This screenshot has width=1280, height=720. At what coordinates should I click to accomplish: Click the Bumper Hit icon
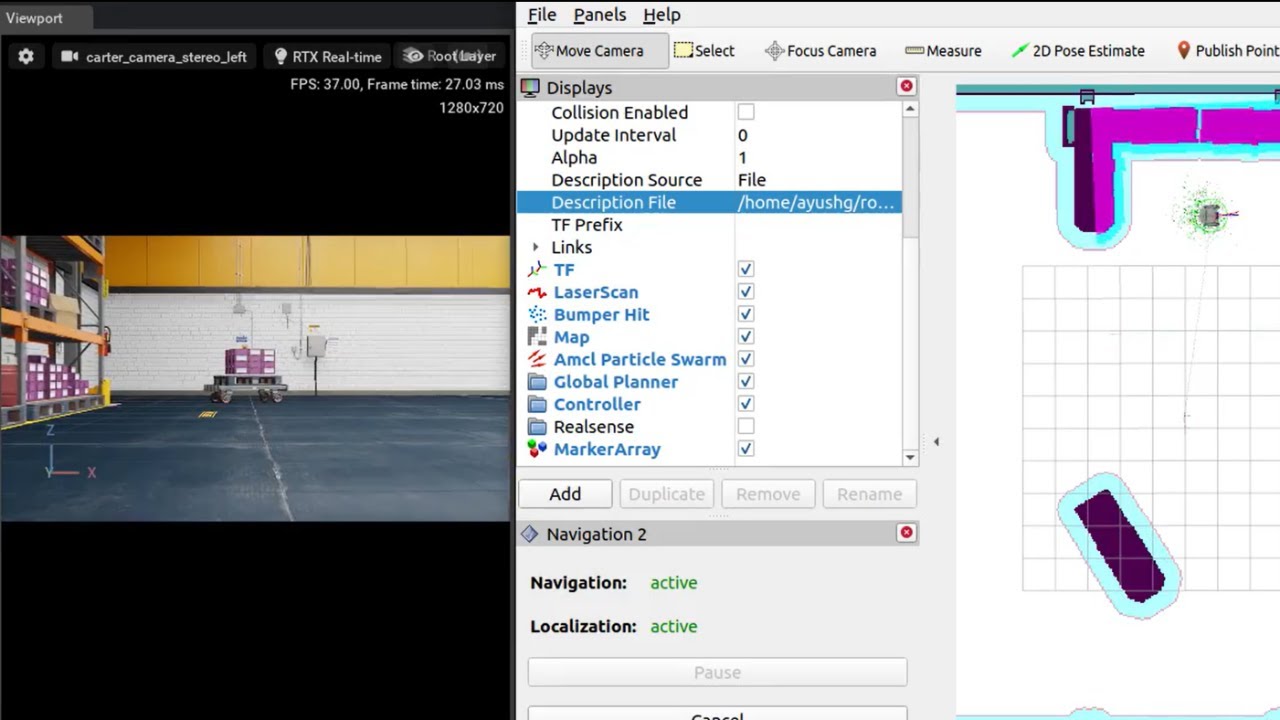tap(537, 314)
